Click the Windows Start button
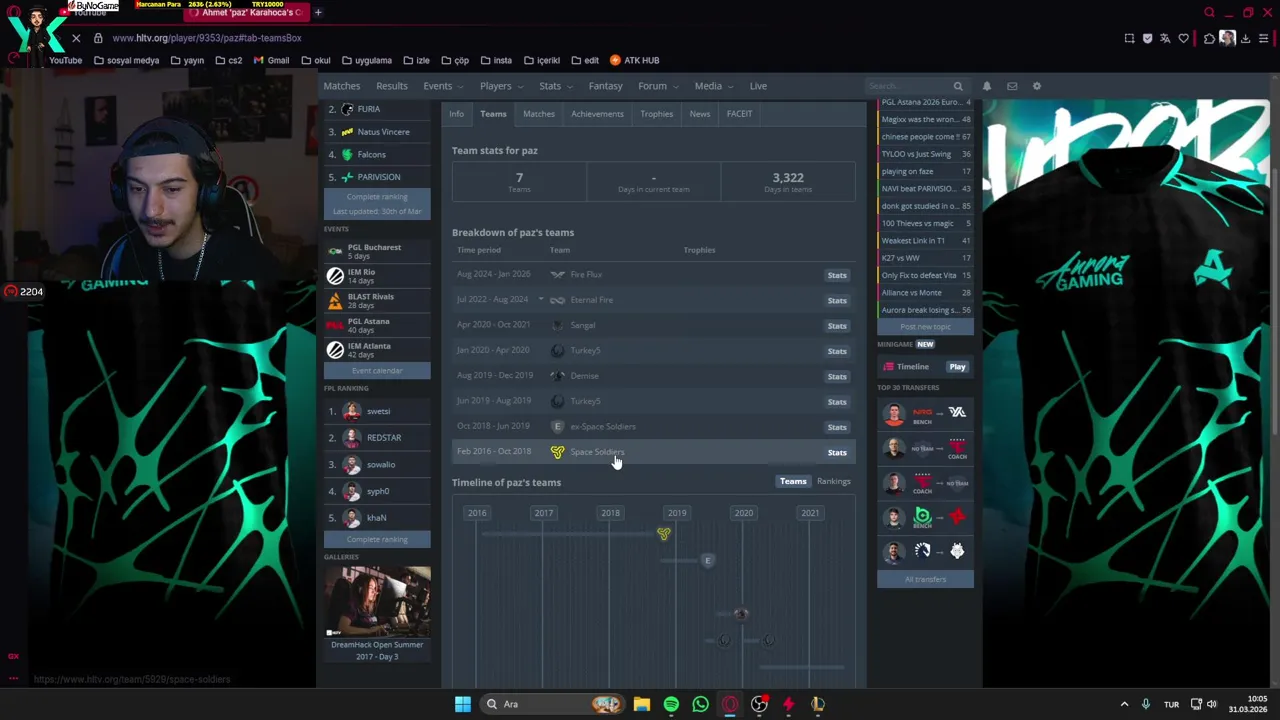The width and height of the screenshot is (1280, 720). pyautogui.click(x=463, y=704)
